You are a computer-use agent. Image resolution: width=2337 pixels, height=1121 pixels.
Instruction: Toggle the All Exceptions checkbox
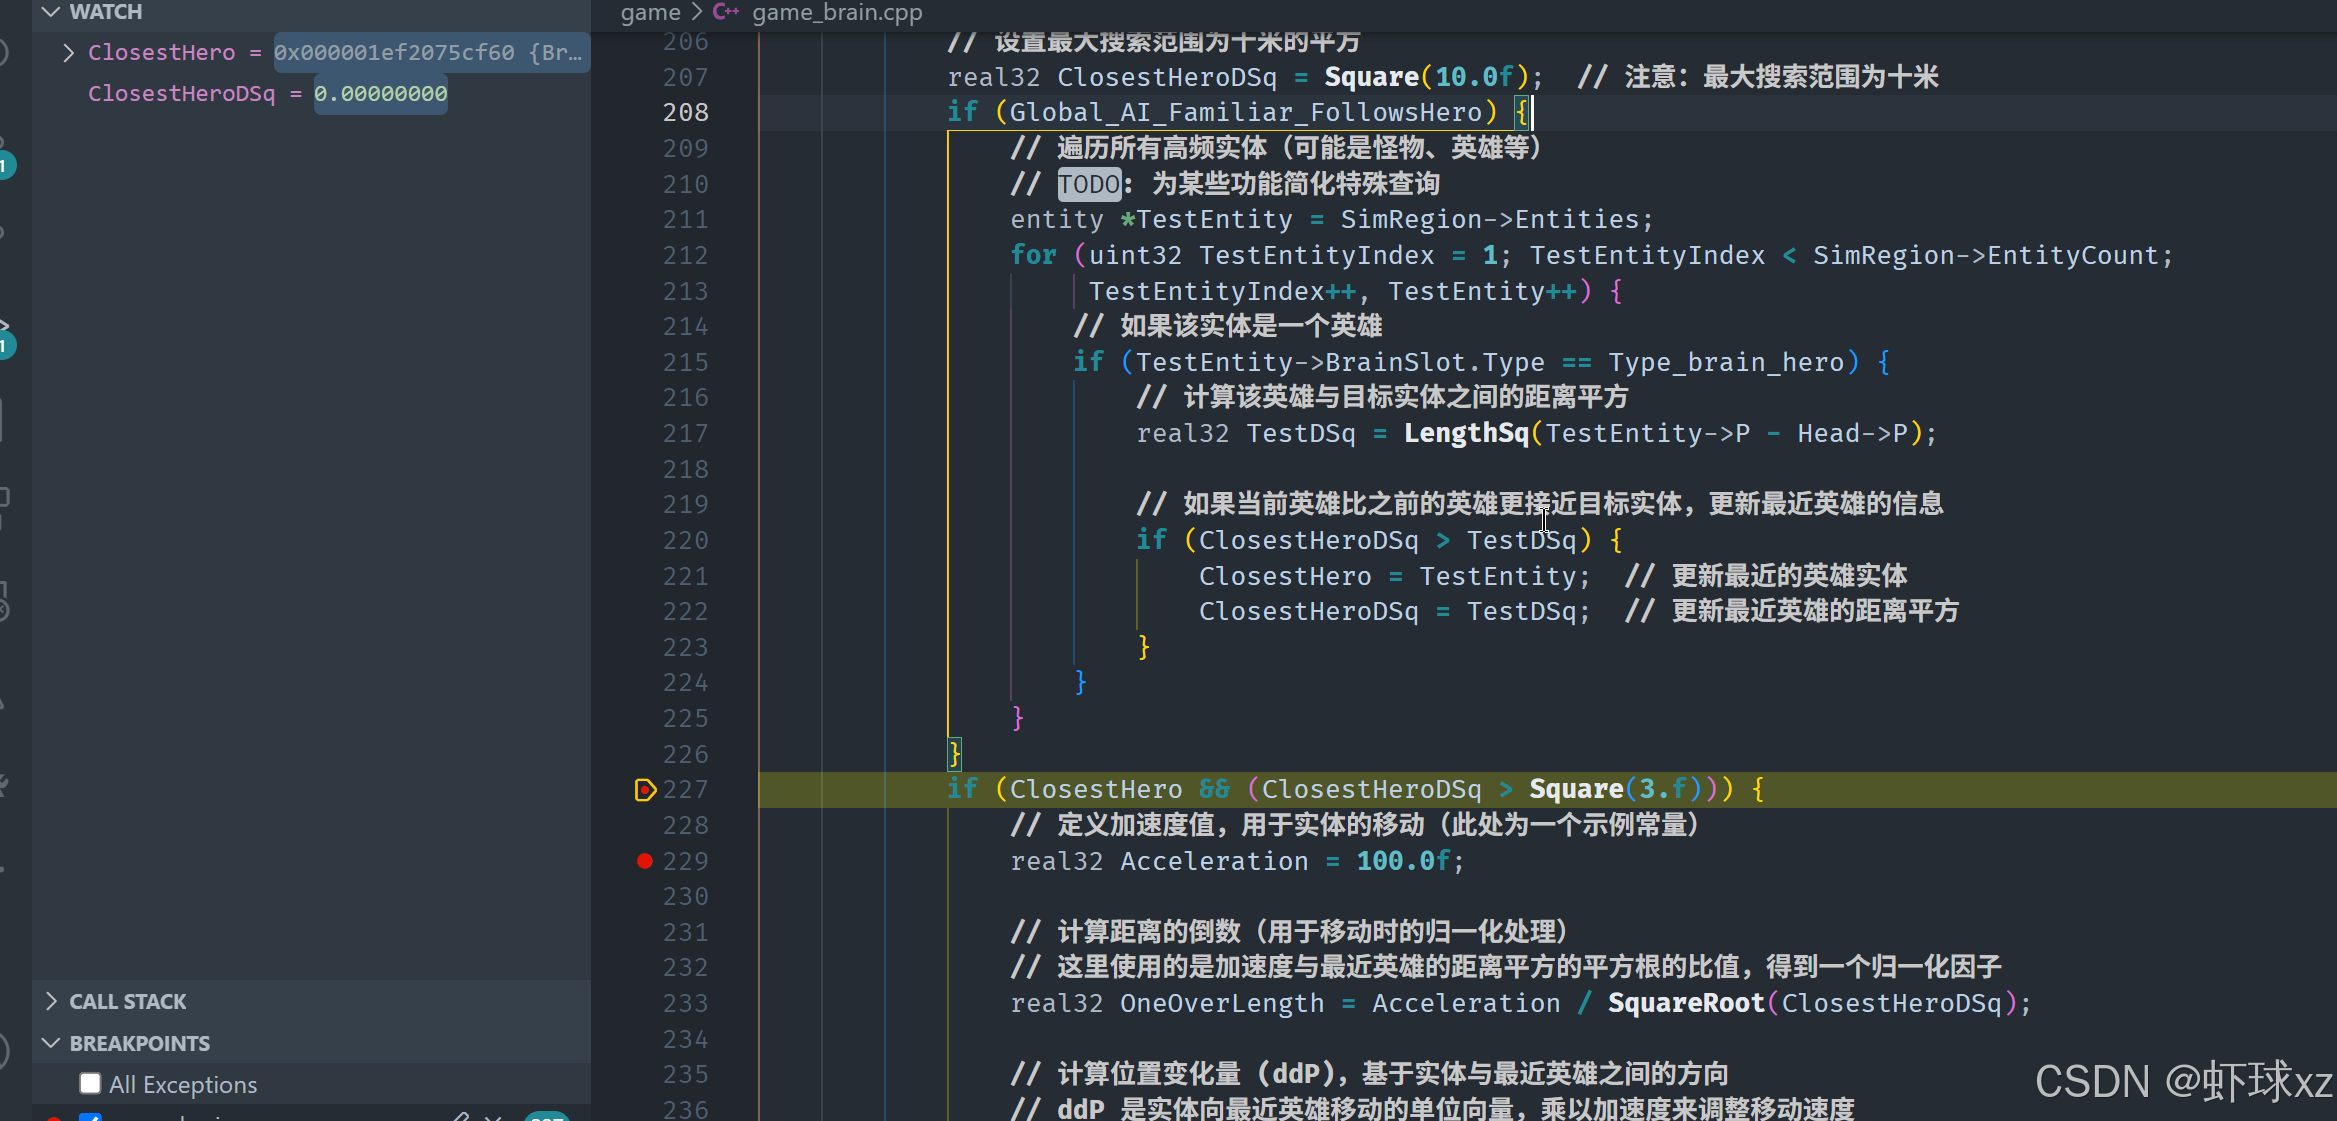coord(90,1084)
